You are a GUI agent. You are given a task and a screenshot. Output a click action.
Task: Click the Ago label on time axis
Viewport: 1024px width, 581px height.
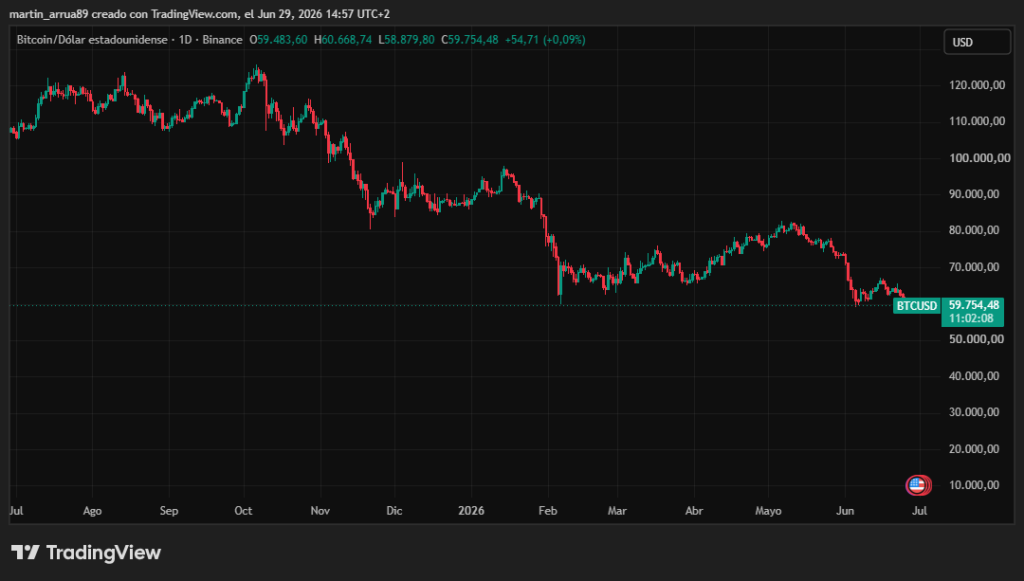coord(92,511)
